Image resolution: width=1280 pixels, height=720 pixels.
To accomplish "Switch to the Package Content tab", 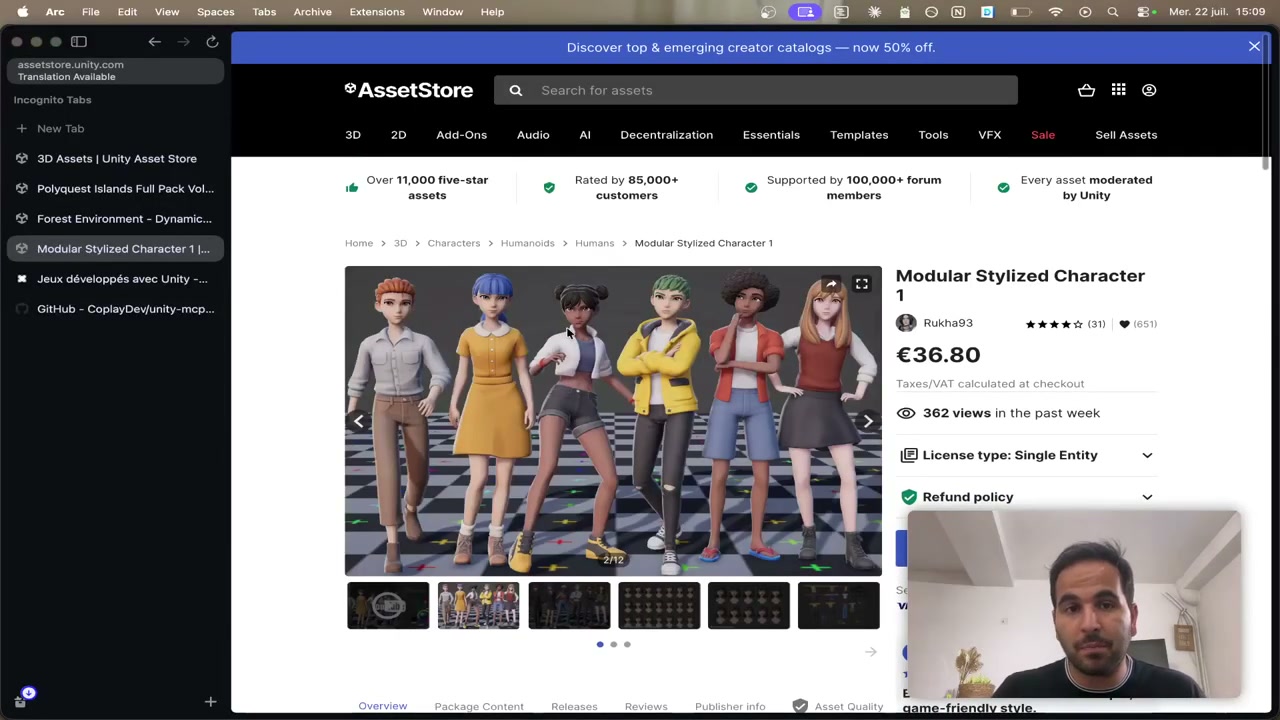I will point(479,706).
